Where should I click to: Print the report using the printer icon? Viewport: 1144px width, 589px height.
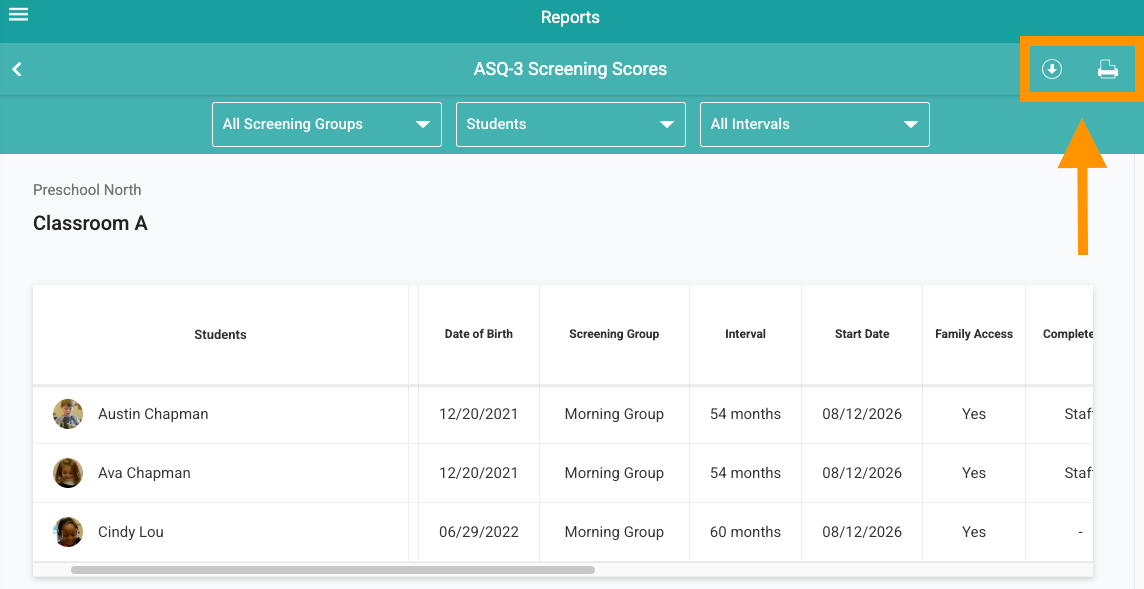tap(1108, 69)
